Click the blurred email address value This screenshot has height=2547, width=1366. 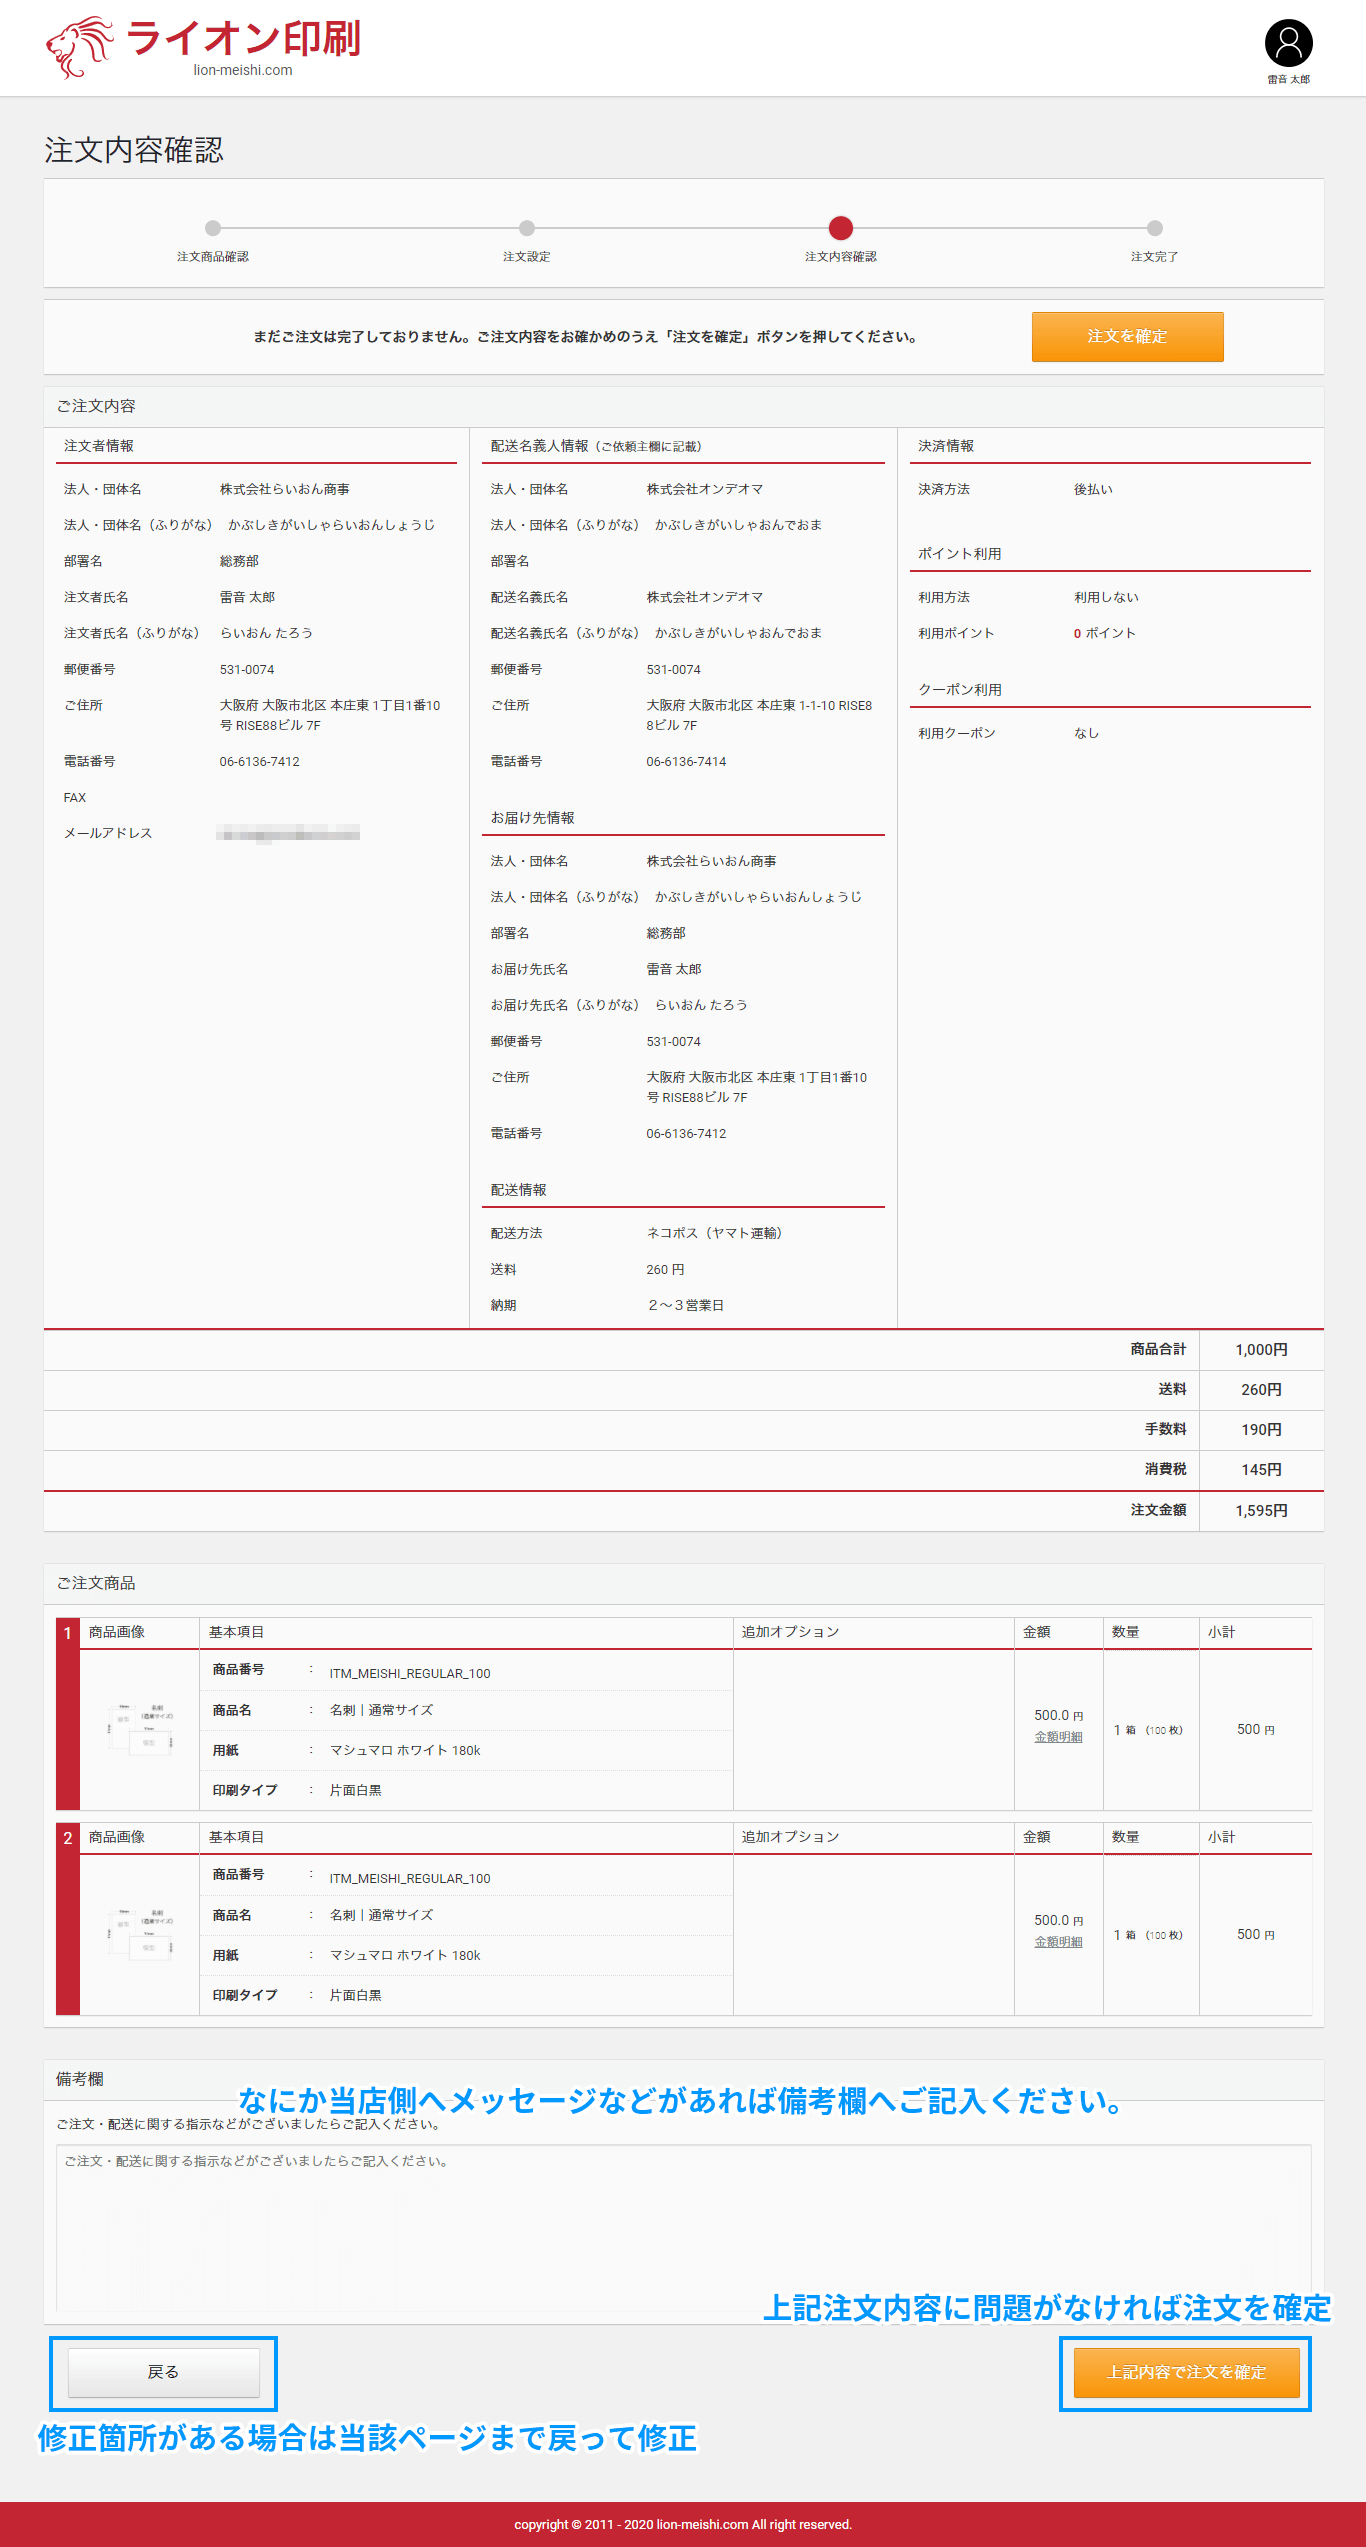[288, 833]
